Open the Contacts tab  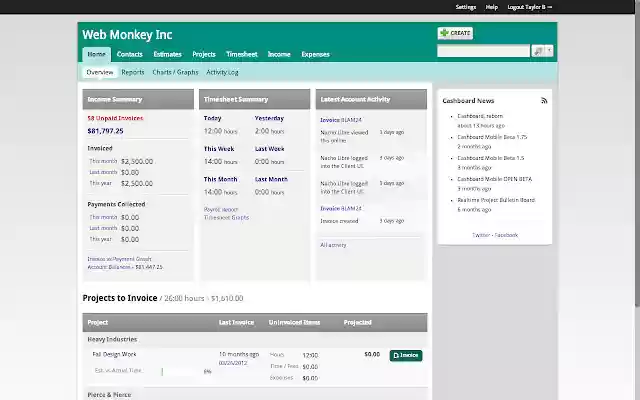click(x=129, y=54)
